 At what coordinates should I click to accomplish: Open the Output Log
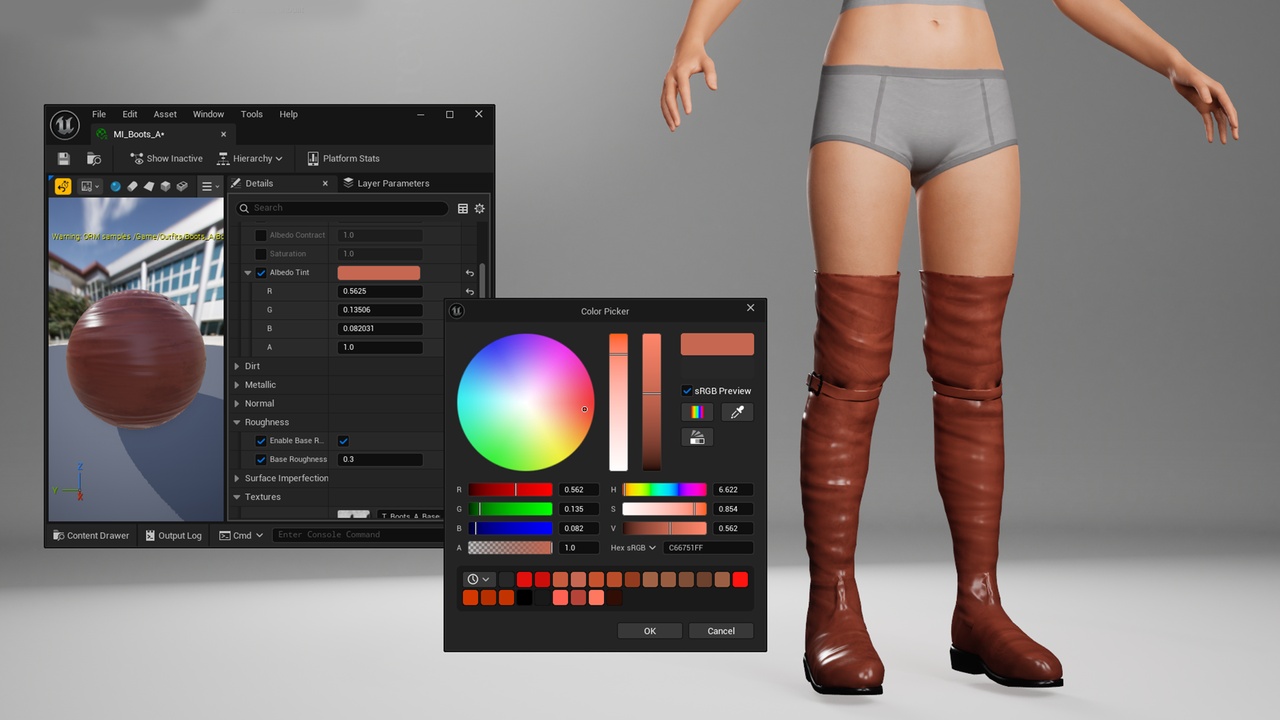pyautogui.click(x=173, y=535)
